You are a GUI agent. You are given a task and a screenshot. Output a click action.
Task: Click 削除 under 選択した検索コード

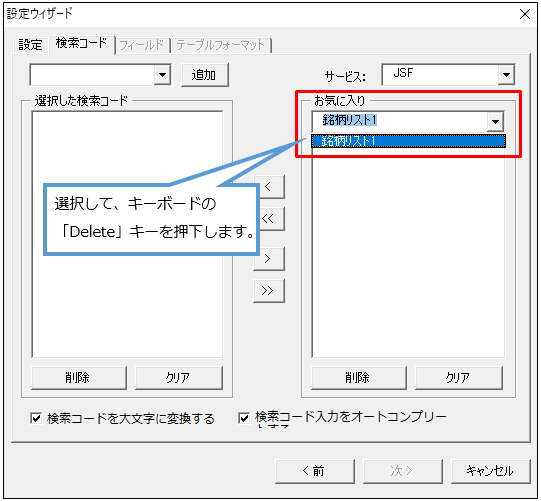tap(79, 378)
